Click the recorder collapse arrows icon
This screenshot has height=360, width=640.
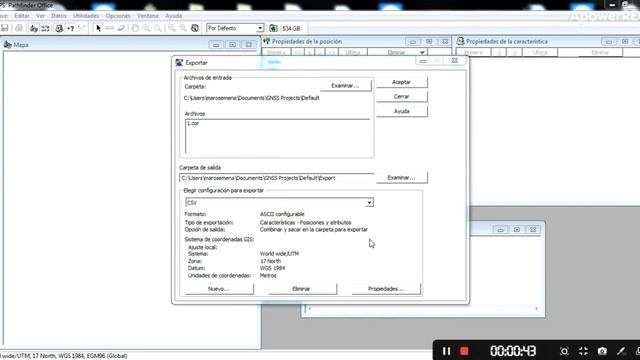click(x=583, y=351)
